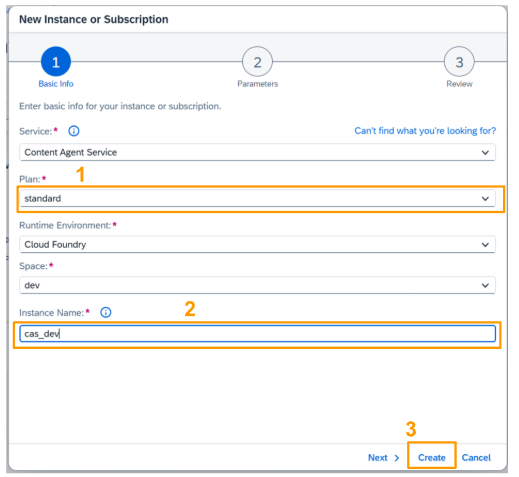Viewport: 519px width, 477px height.
Task: Click the Create button
Action: click(432, 458)
